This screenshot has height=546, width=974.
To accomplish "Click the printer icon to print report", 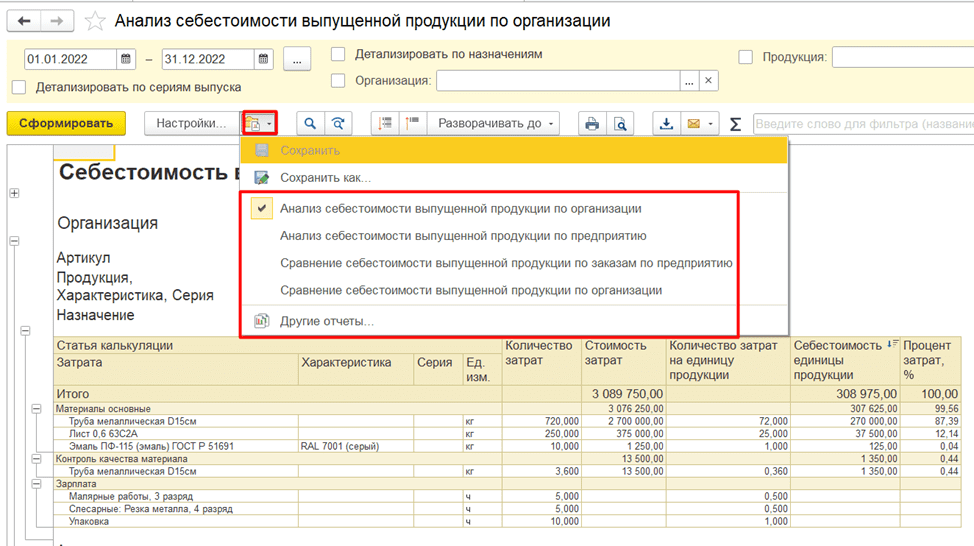I will click(592, 123).
